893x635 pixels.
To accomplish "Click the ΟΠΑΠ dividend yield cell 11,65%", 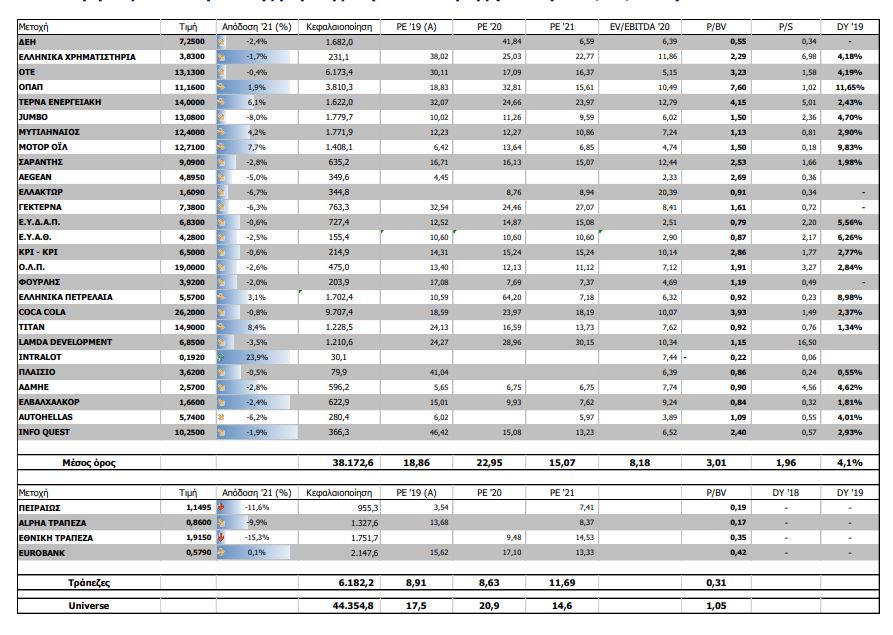I will pyautogui.click(x=849, y=88).
